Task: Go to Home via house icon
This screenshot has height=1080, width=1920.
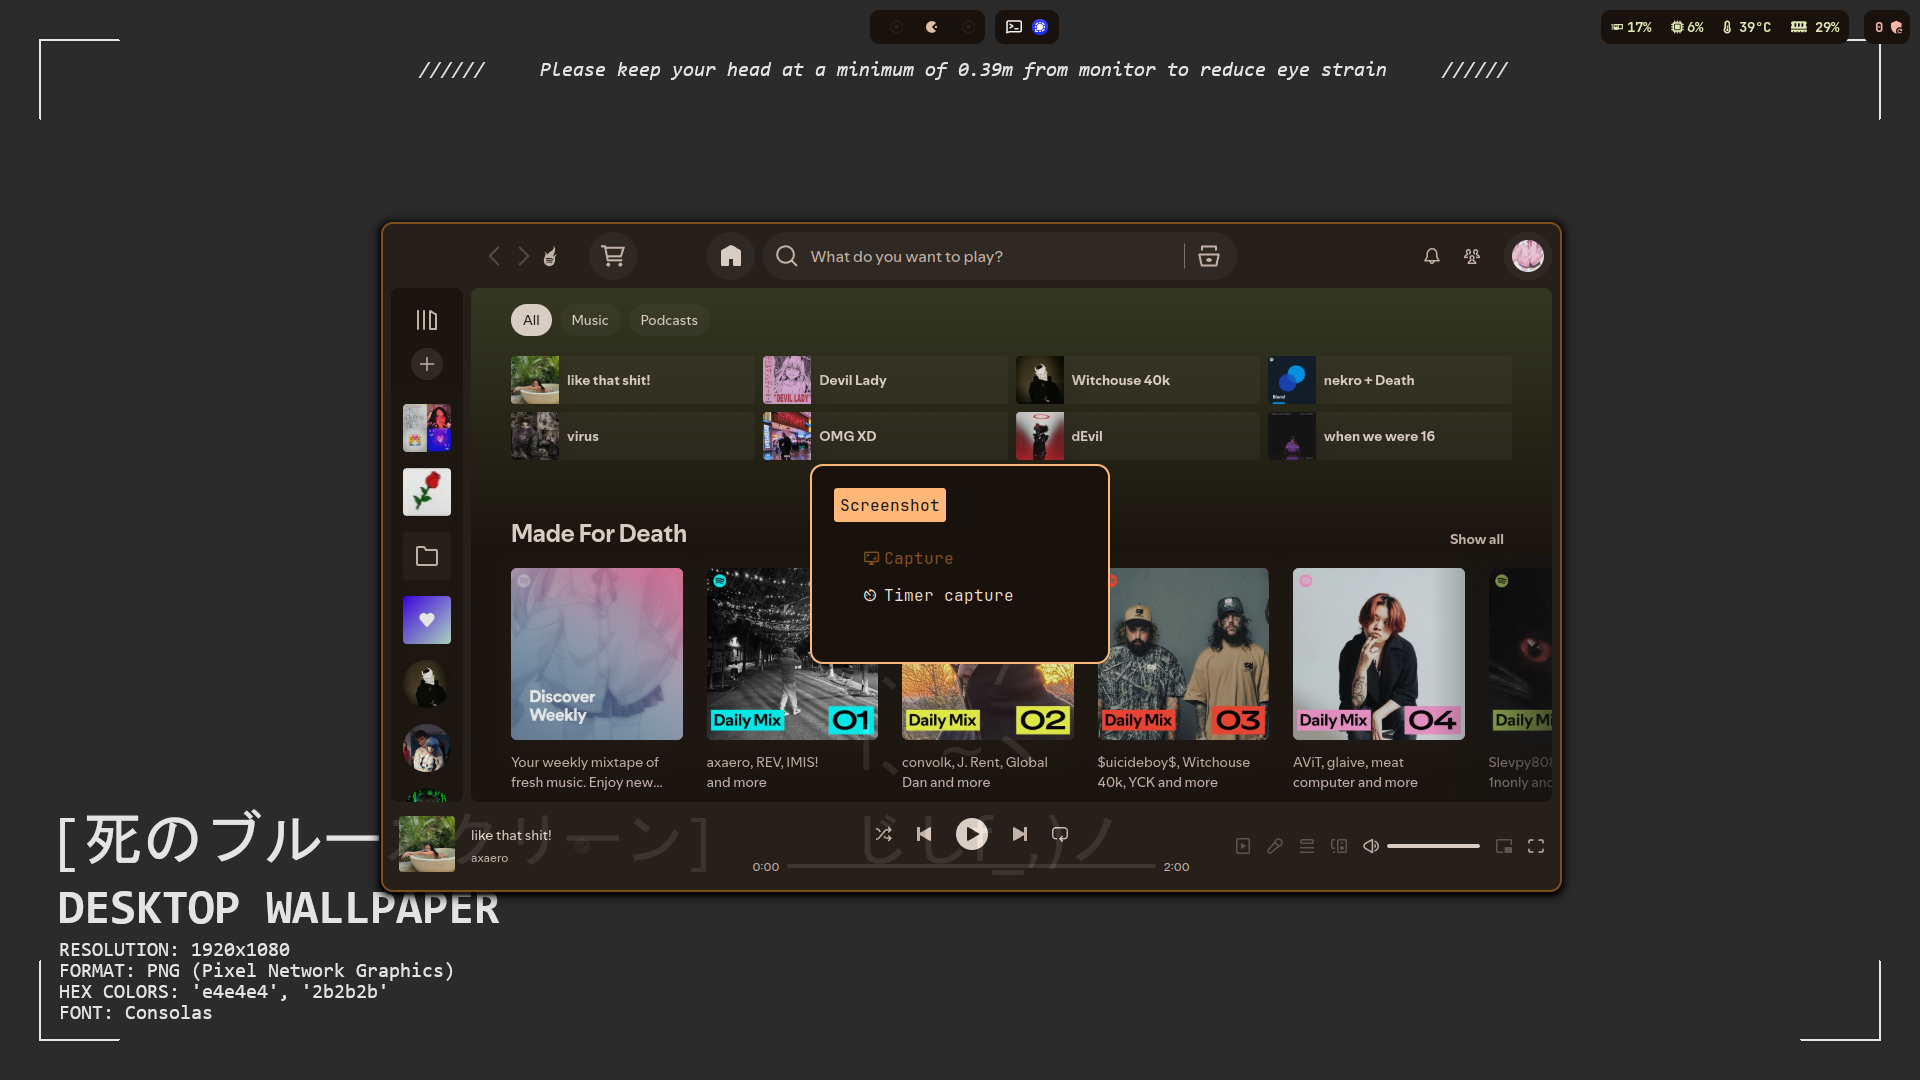Action: point(731,256)
